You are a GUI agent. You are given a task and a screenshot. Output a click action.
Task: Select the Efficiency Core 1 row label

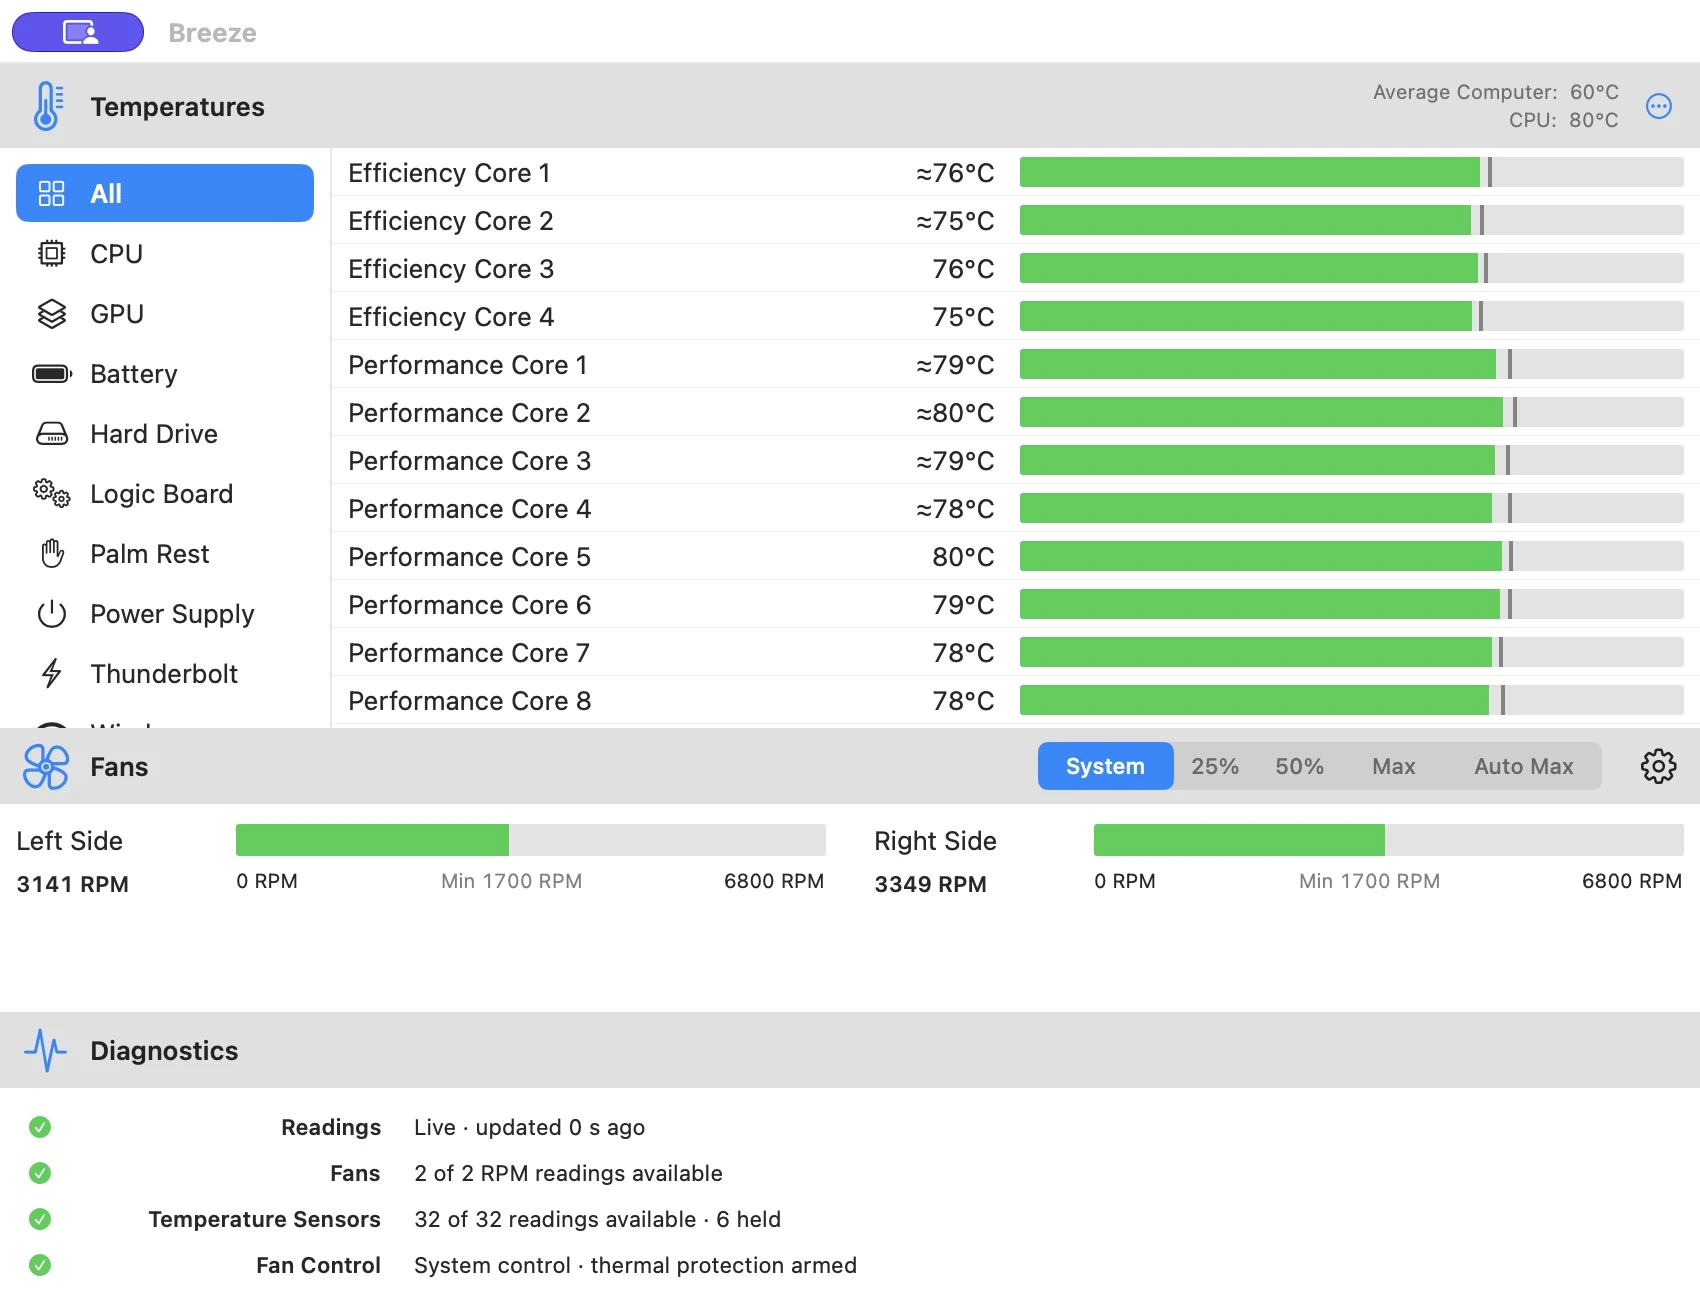(449, 173)
